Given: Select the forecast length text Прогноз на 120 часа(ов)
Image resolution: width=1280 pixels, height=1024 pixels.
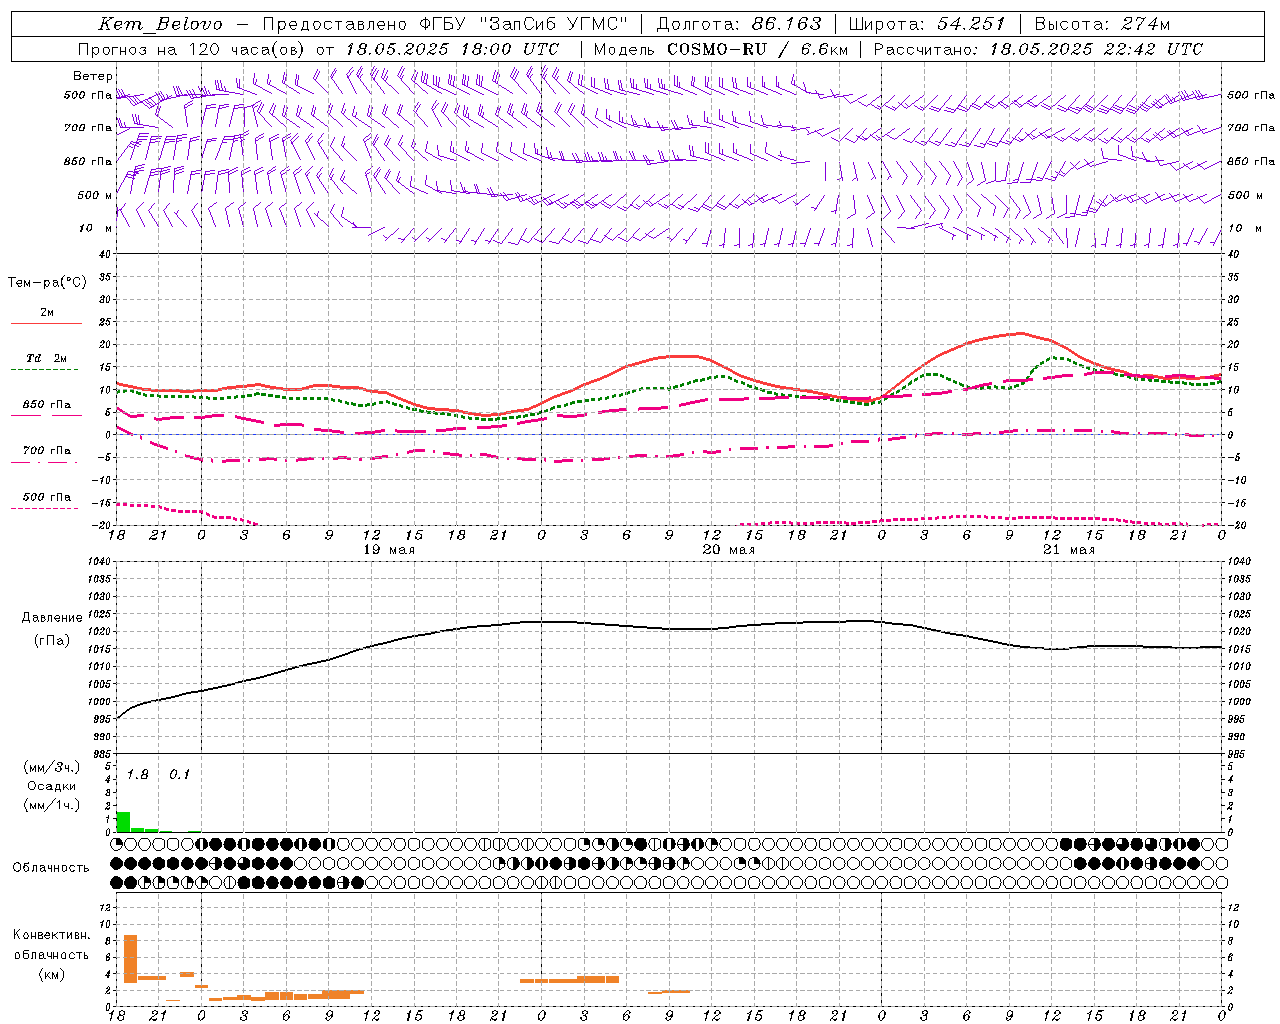Looking at the screenshot, I should click(192, 49).
